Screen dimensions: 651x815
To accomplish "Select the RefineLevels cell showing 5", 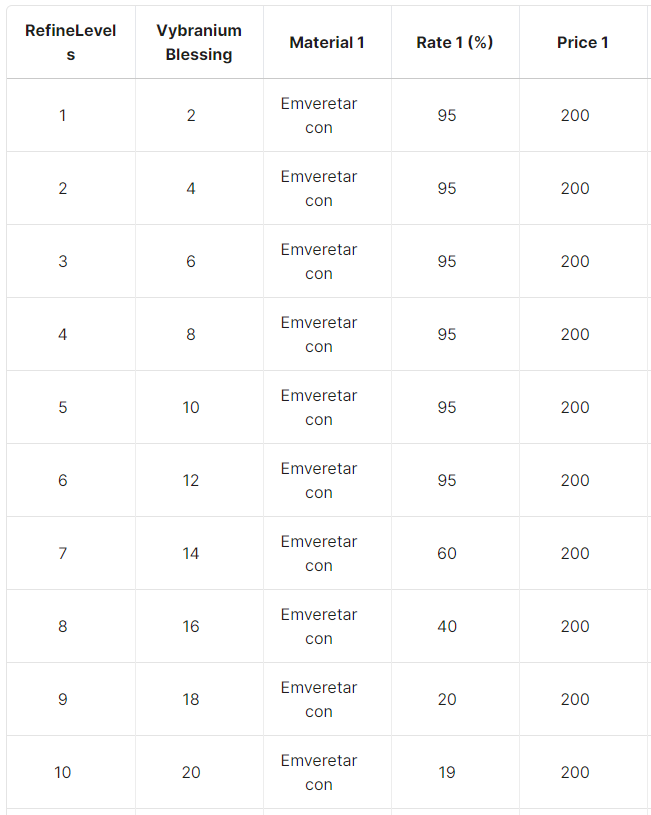I will click(x=63, y=407).
